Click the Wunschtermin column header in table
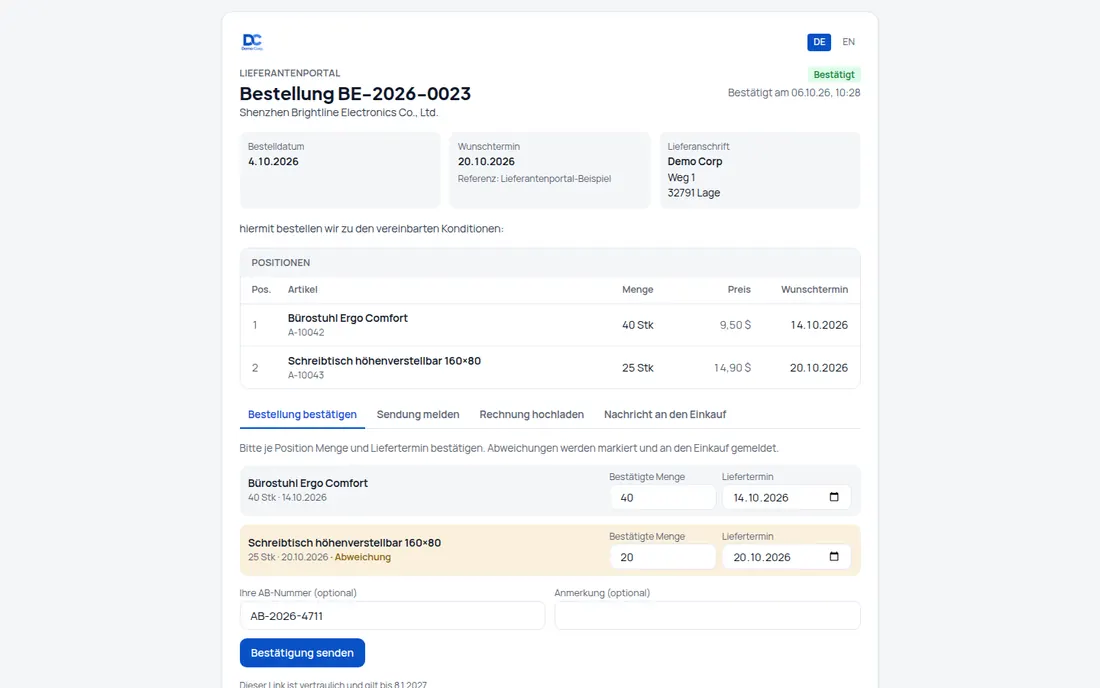 [x=814, y=289]
